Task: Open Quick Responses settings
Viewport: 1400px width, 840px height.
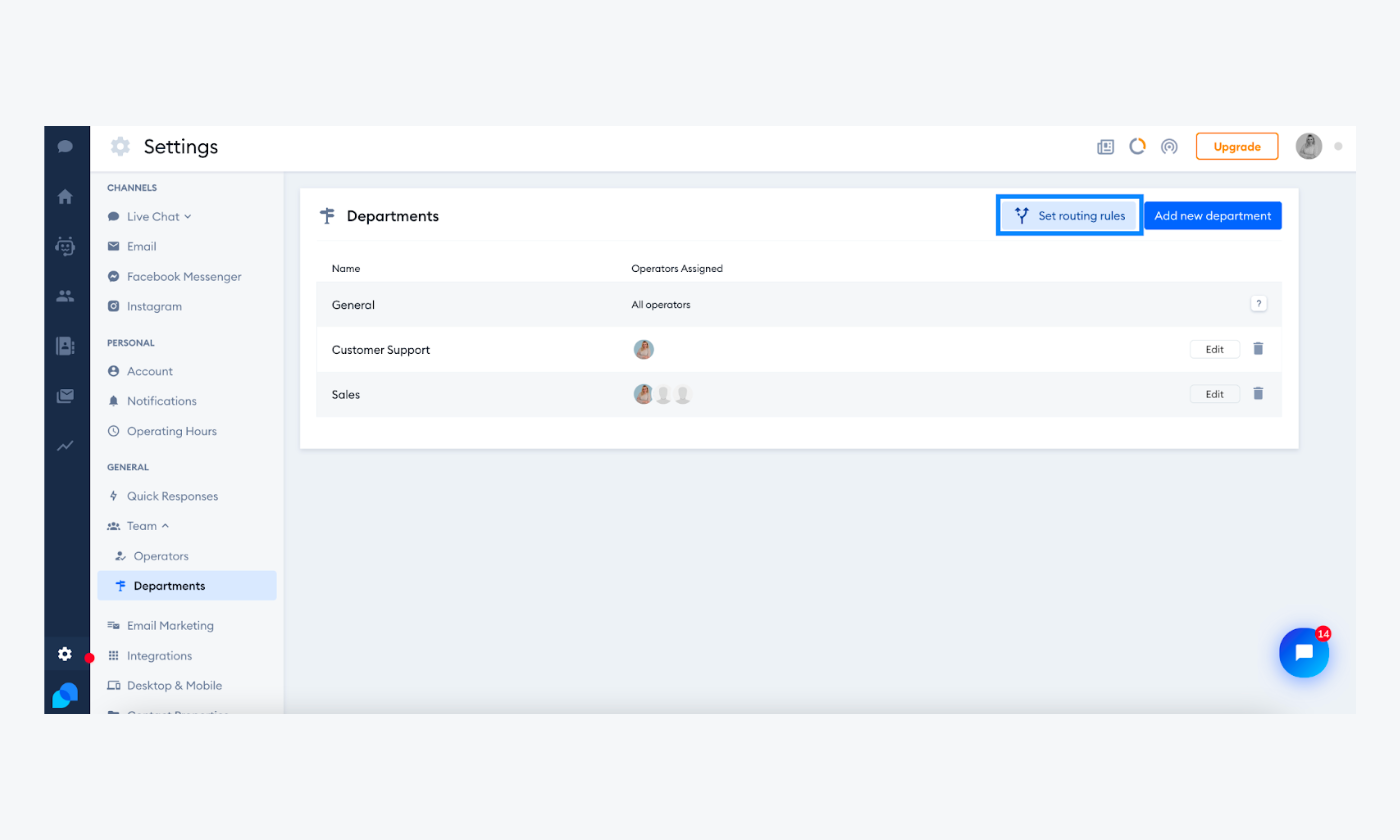Action: [162, 496]
